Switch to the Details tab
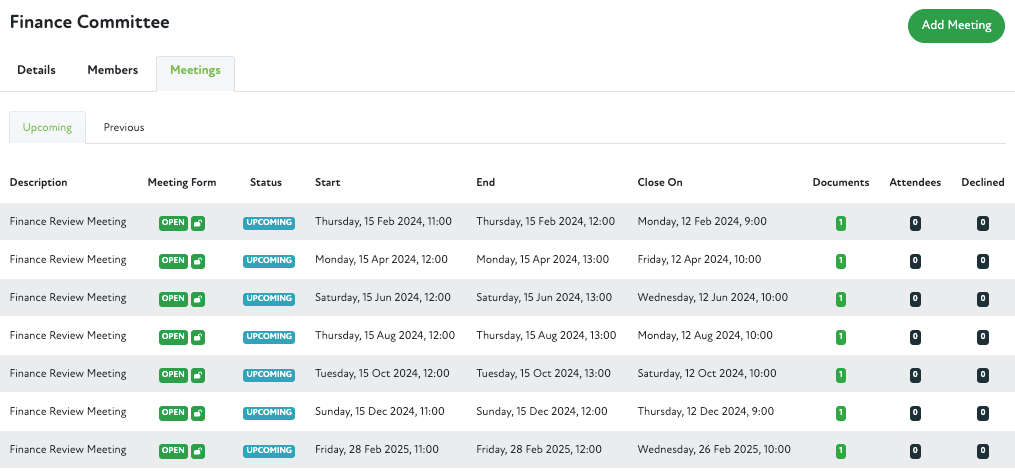Viewport: 1015px width, 473px height. (36, 70)
